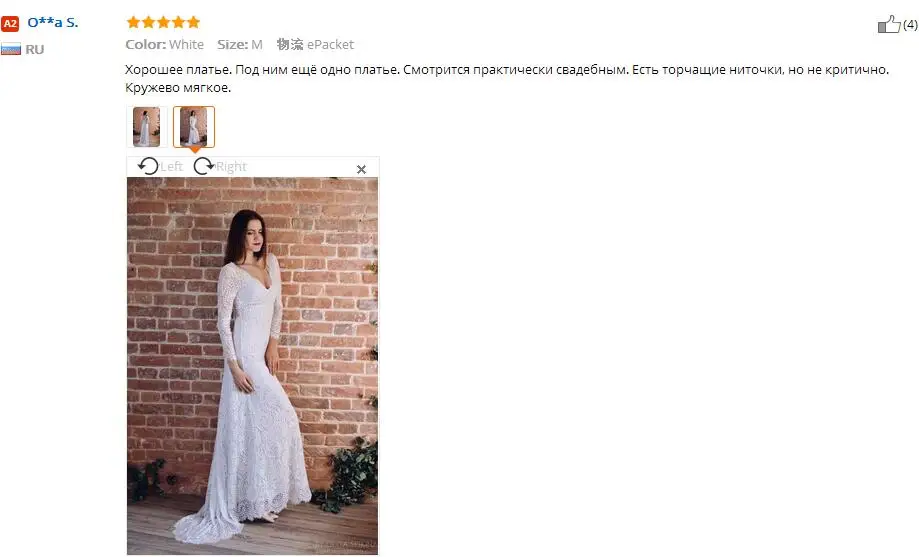
Task: Click the Russian review text
Action: pyautogui.click(x=507, y=79)
